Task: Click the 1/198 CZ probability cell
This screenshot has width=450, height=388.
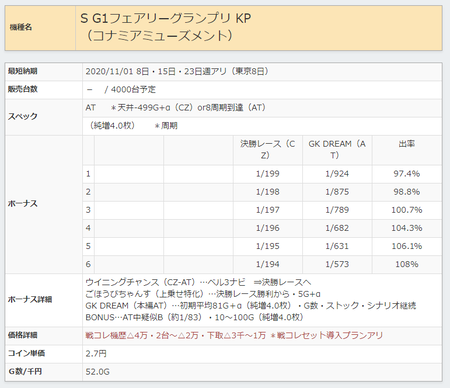Action: click(x=268, y=192)
